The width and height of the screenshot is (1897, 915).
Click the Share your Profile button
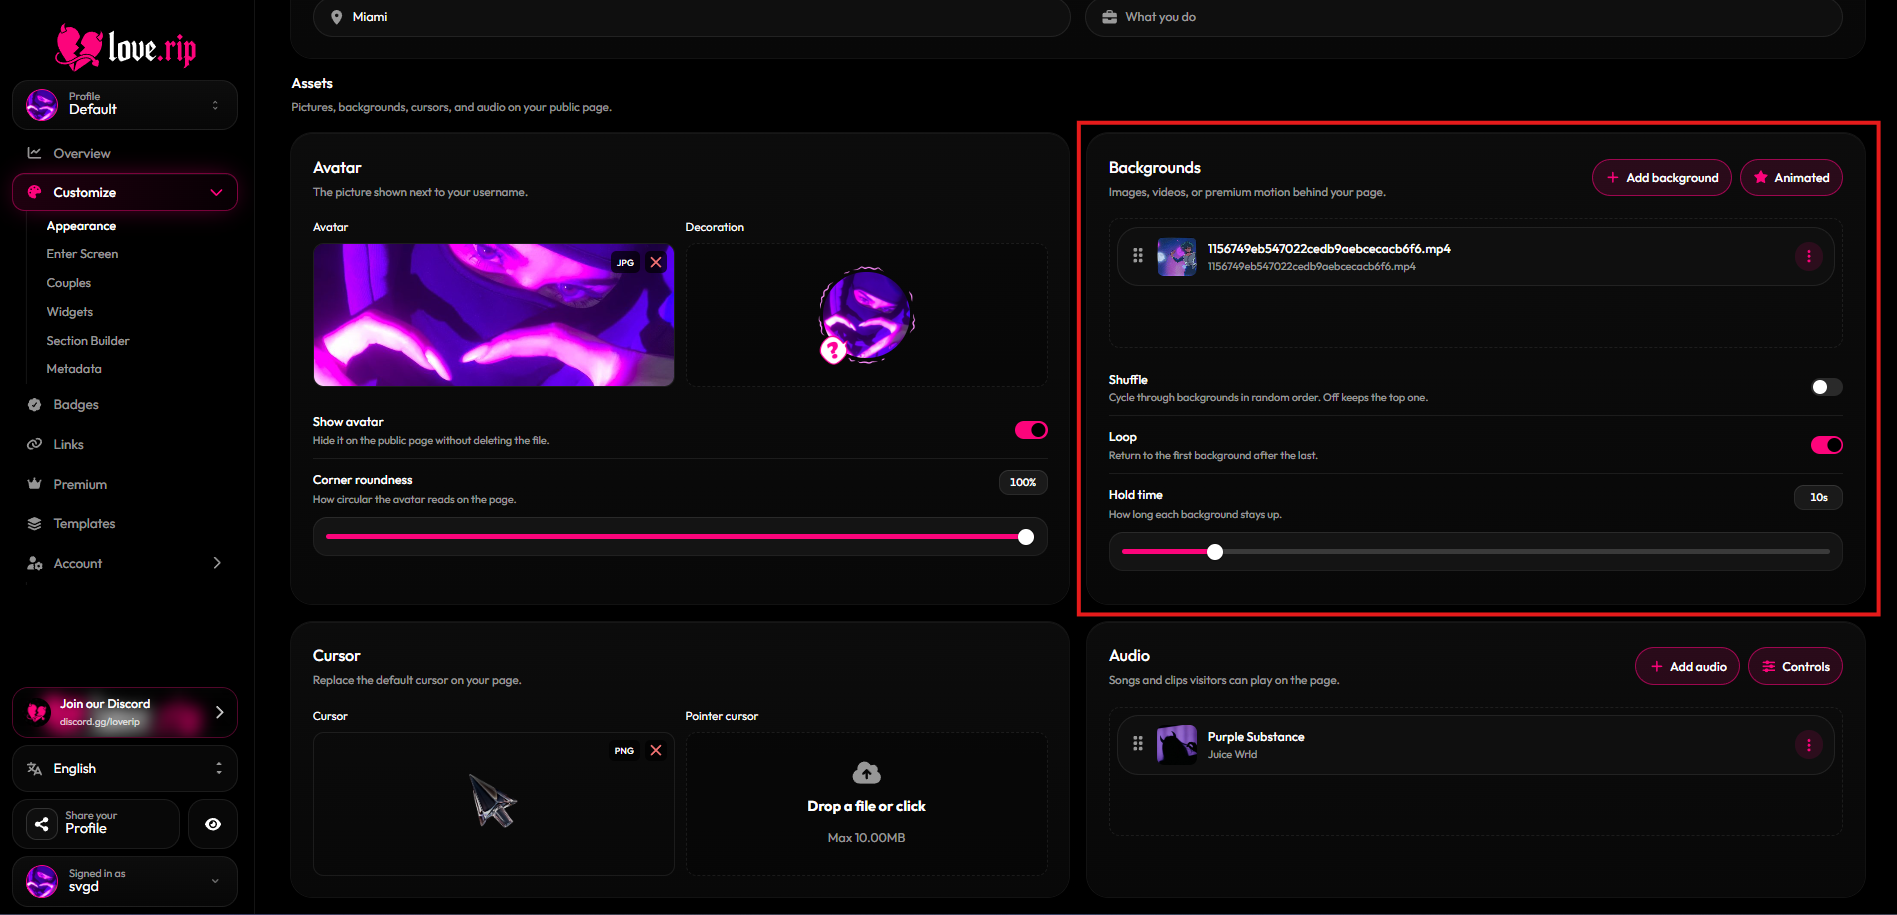tap(96, 824)
